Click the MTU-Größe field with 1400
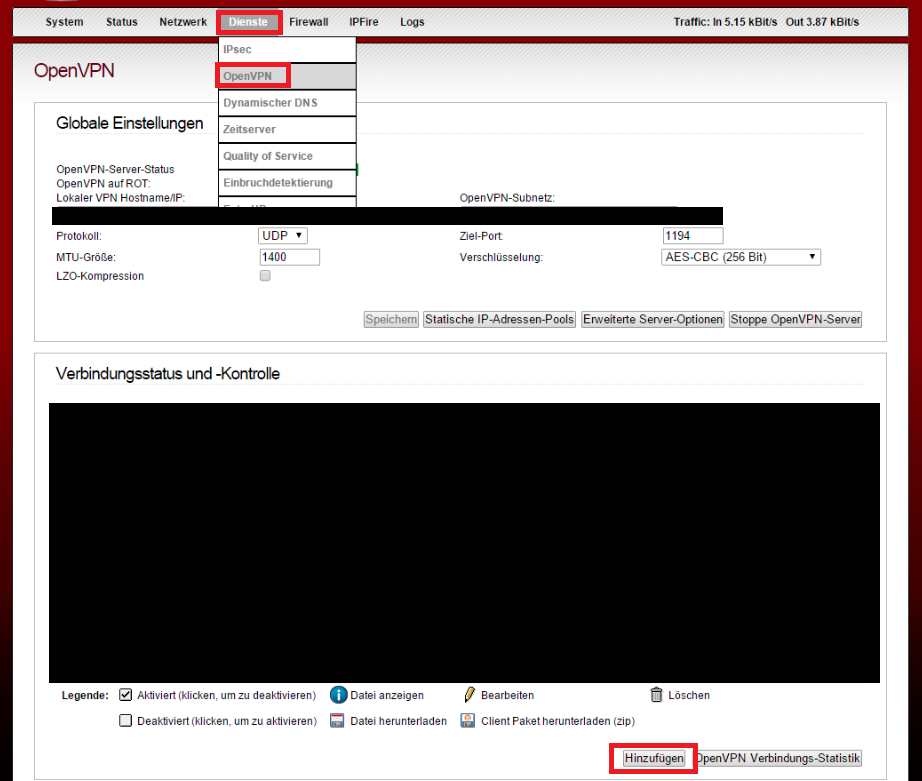Screen dimensions: 922x781 pyautogui.click(x=289, y=257)
